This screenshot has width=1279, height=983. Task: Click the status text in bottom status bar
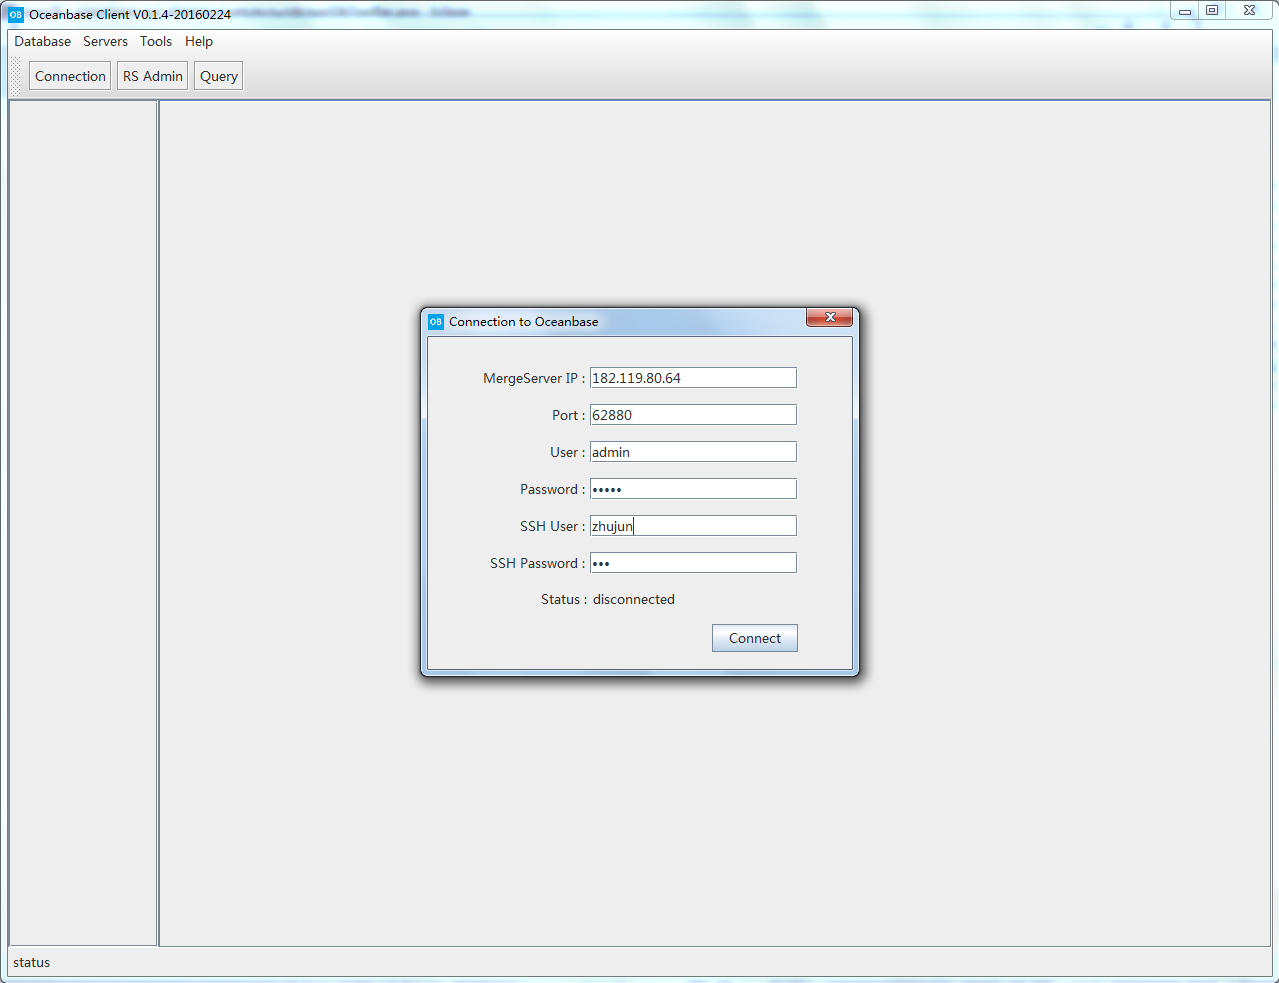click(x=31, y=962)
